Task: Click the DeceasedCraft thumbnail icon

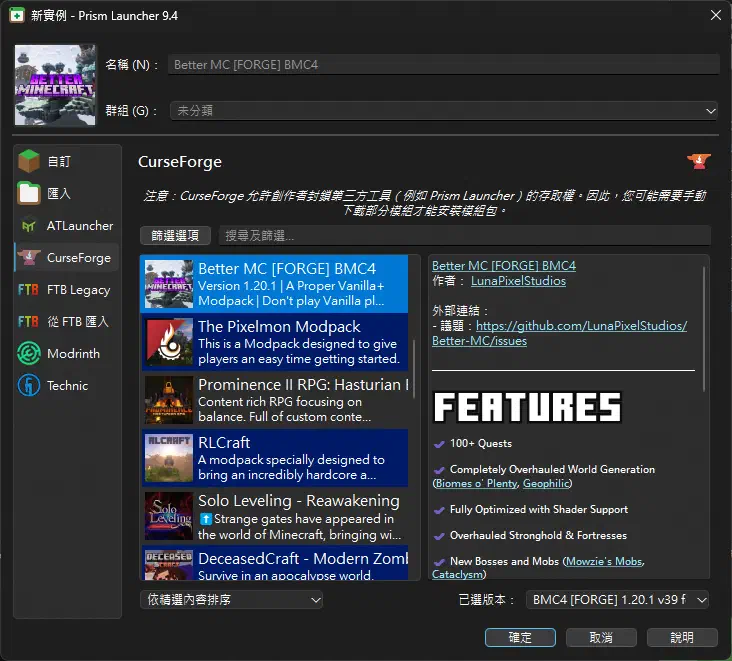Action: point(169,565)
